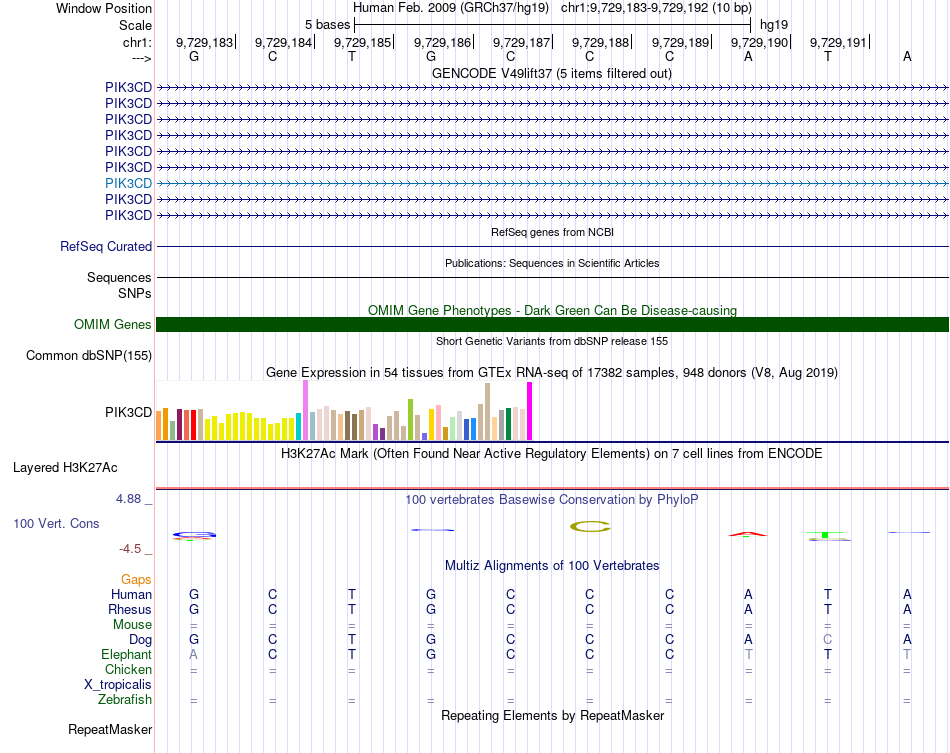Click the olive C conservation logo
The image size is (950, 753).
tap(590, 527)
